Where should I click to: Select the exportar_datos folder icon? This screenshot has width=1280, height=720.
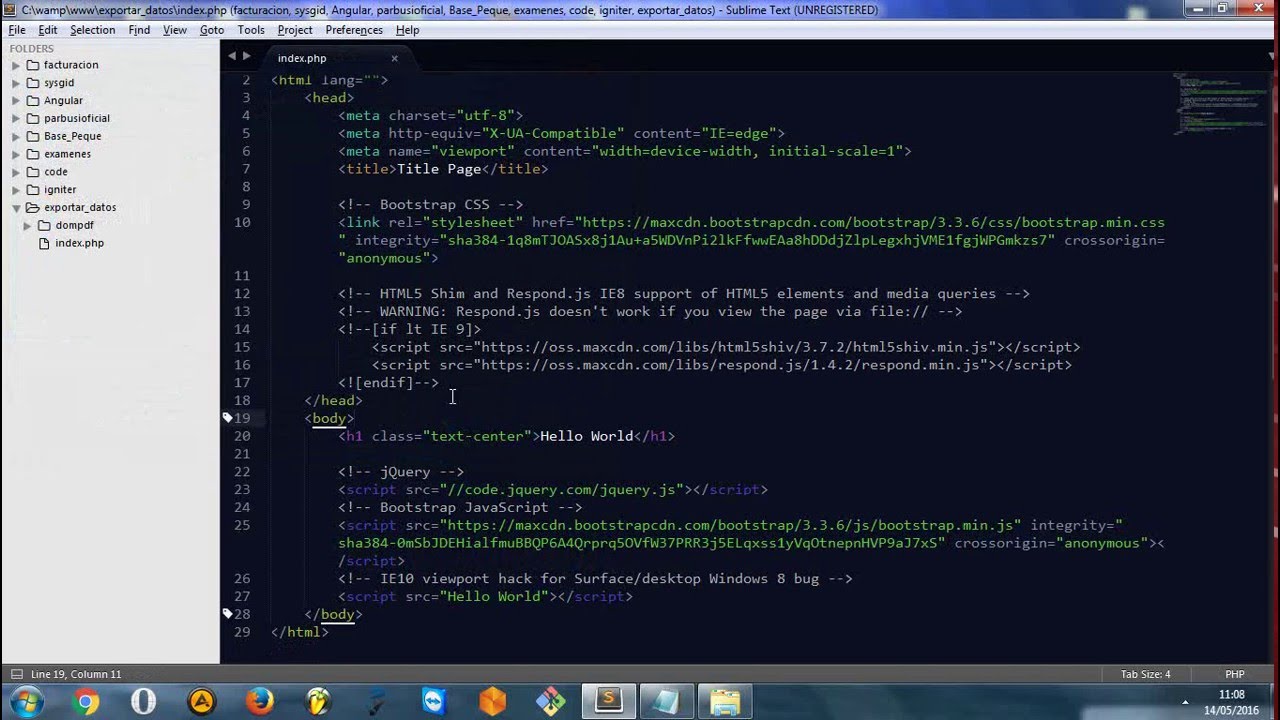point(33,208)
